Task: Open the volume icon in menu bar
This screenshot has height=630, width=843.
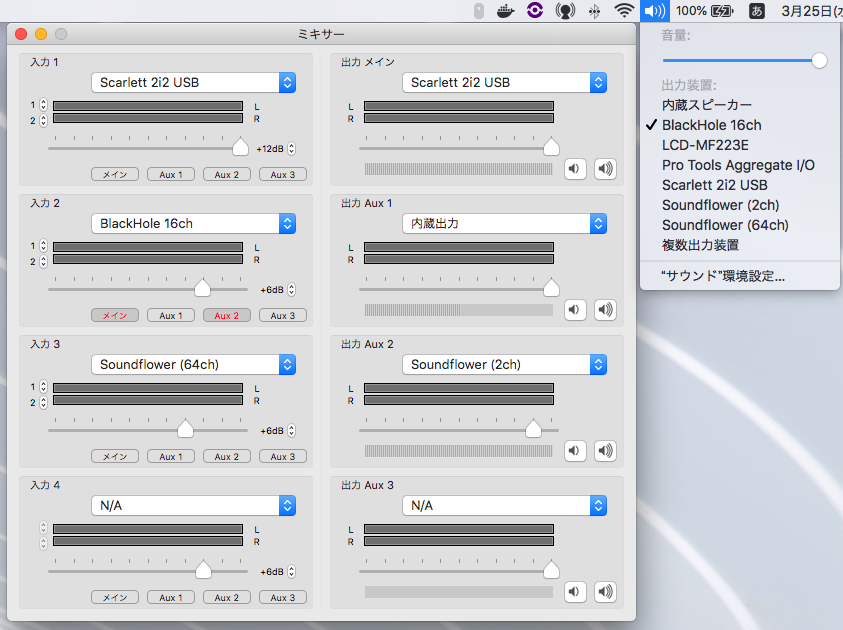Action: 654,11
